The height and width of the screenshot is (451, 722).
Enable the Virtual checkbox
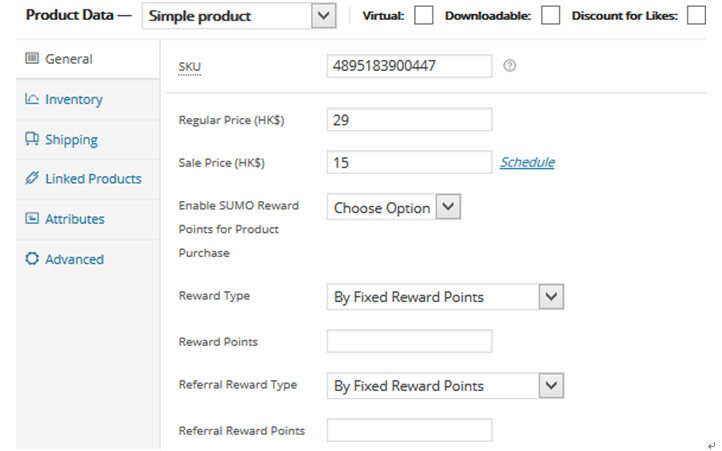point(423,15)
